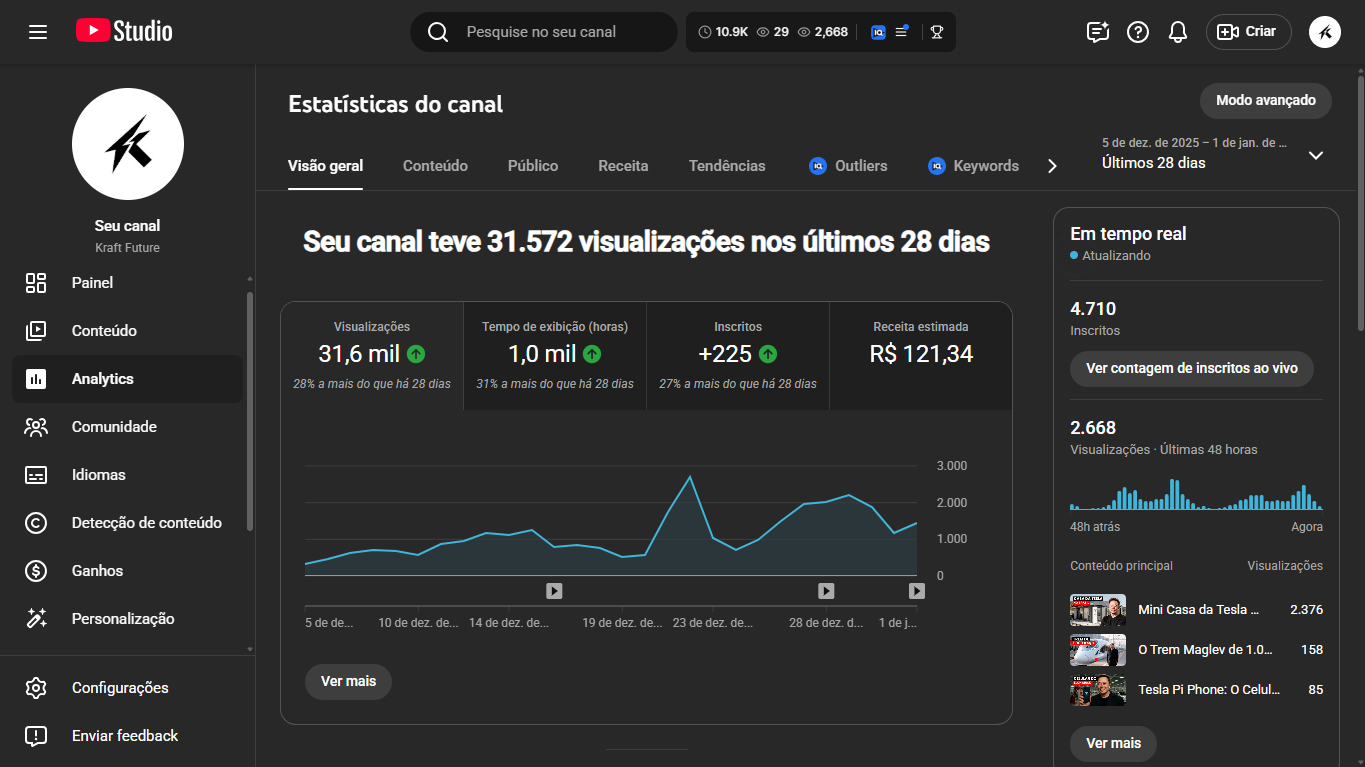Select the Receita estimada metric card
This screenshot has height=767, width=1365.
click(920, 356)
